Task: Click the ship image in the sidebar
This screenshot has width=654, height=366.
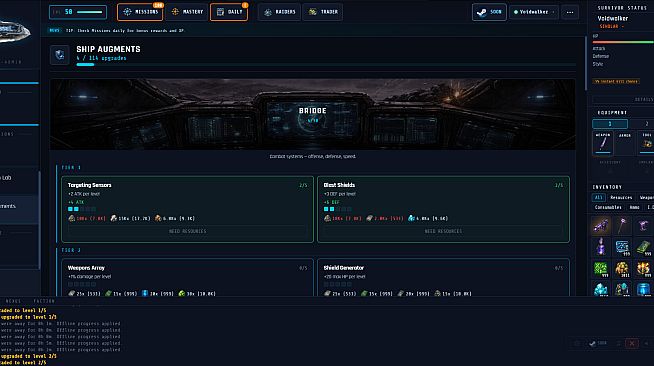Action: (x=15, y=31)
